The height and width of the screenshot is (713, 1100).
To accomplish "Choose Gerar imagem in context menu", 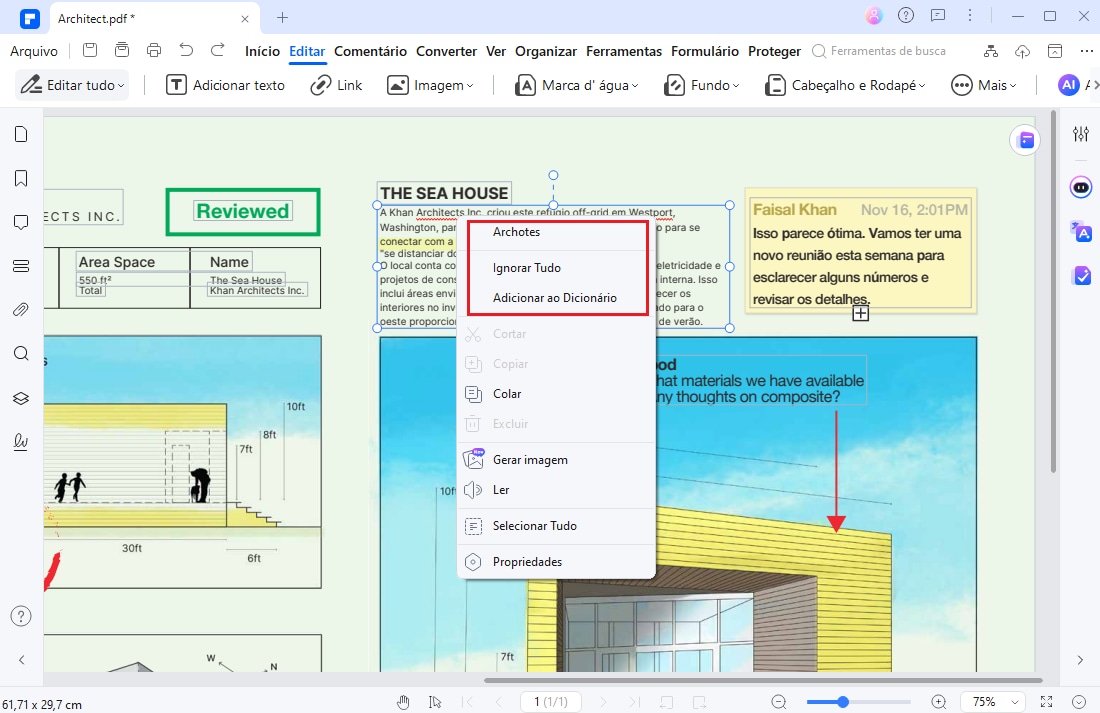I will [x=557, y=460].
